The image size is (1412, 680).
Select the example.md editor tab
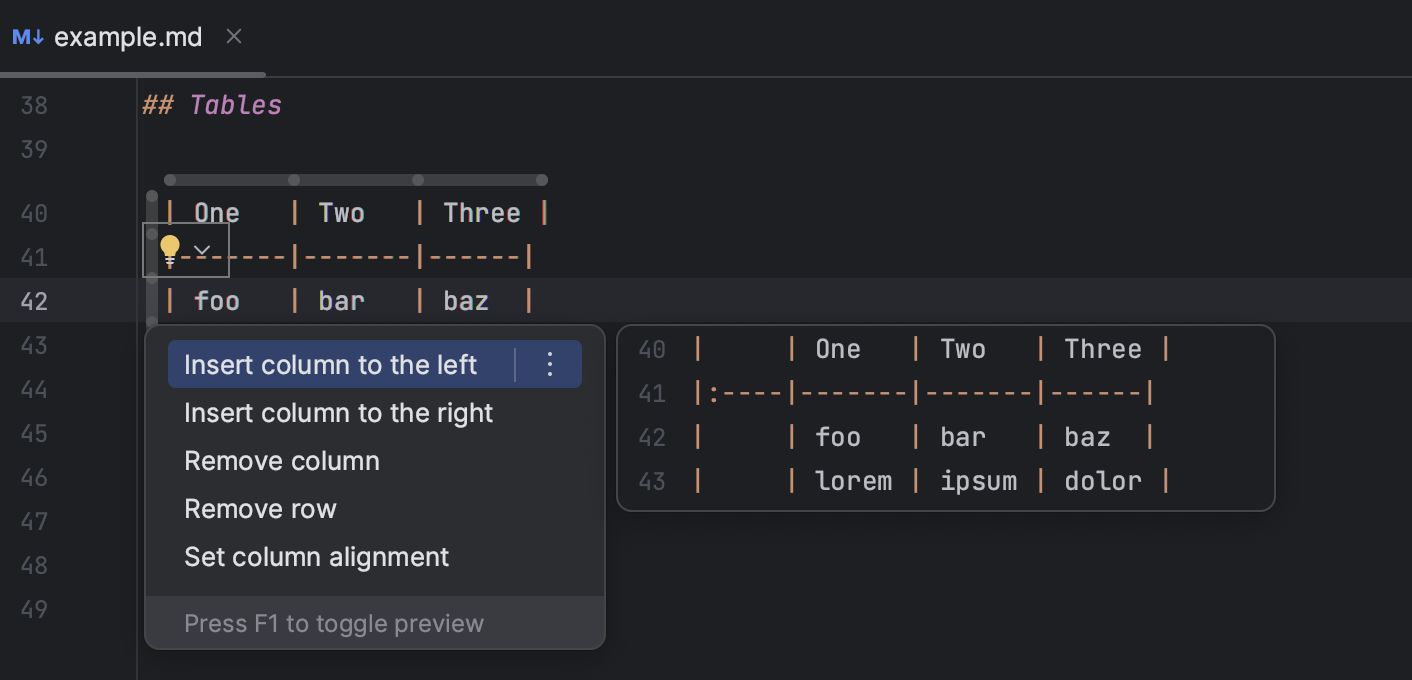(128, 36)
